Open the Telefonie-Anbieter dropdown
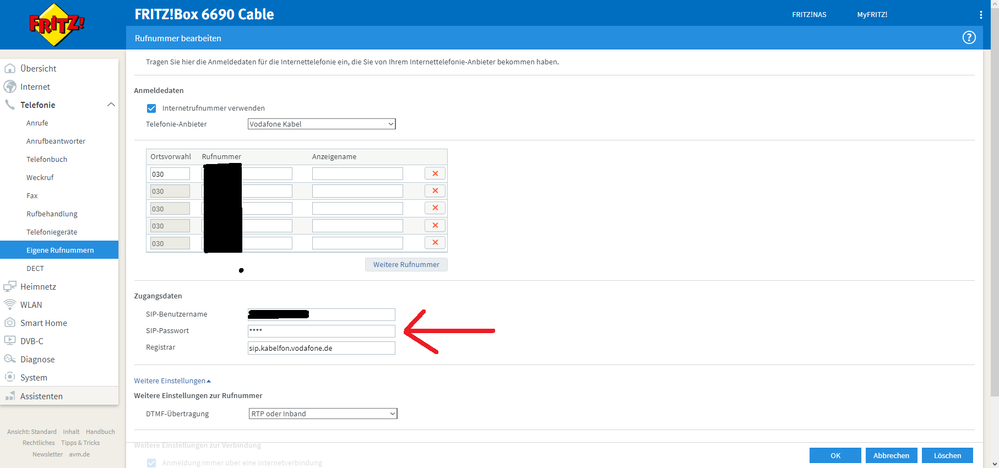The height and width of the screenshot is (468, 999). 322,124
